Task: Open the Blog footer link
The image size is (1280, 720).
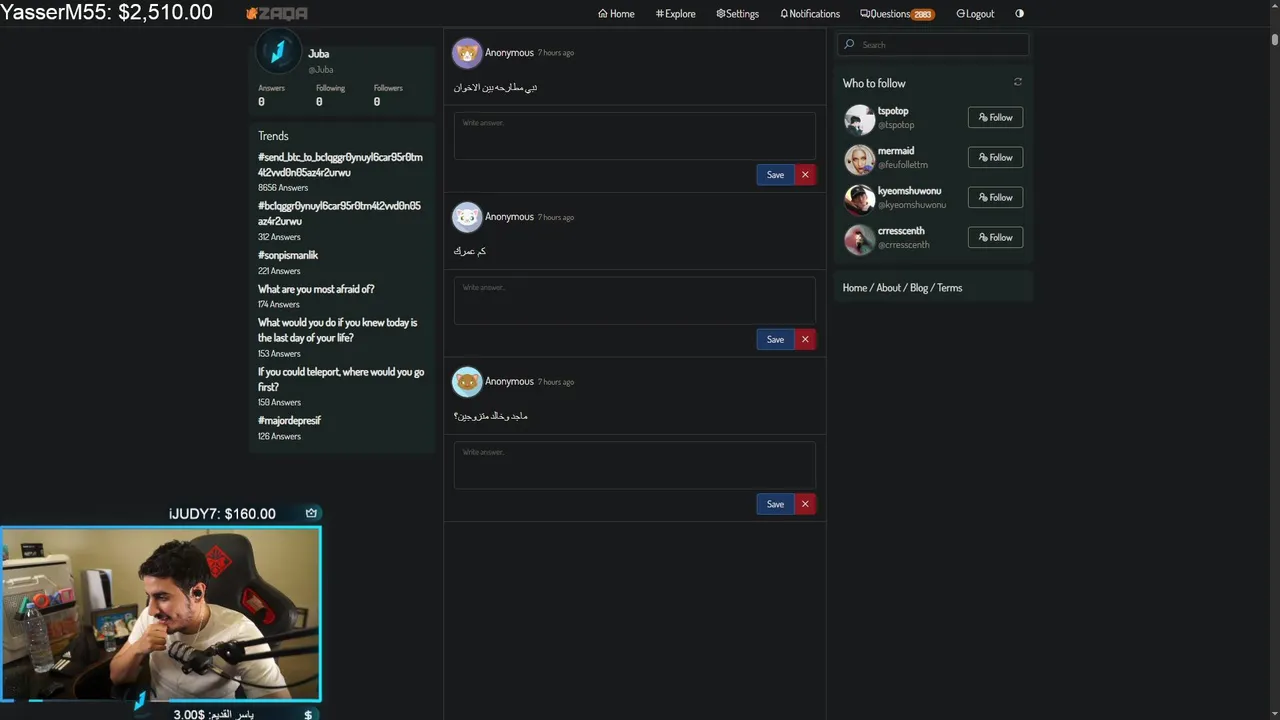Action: (919, 288)
